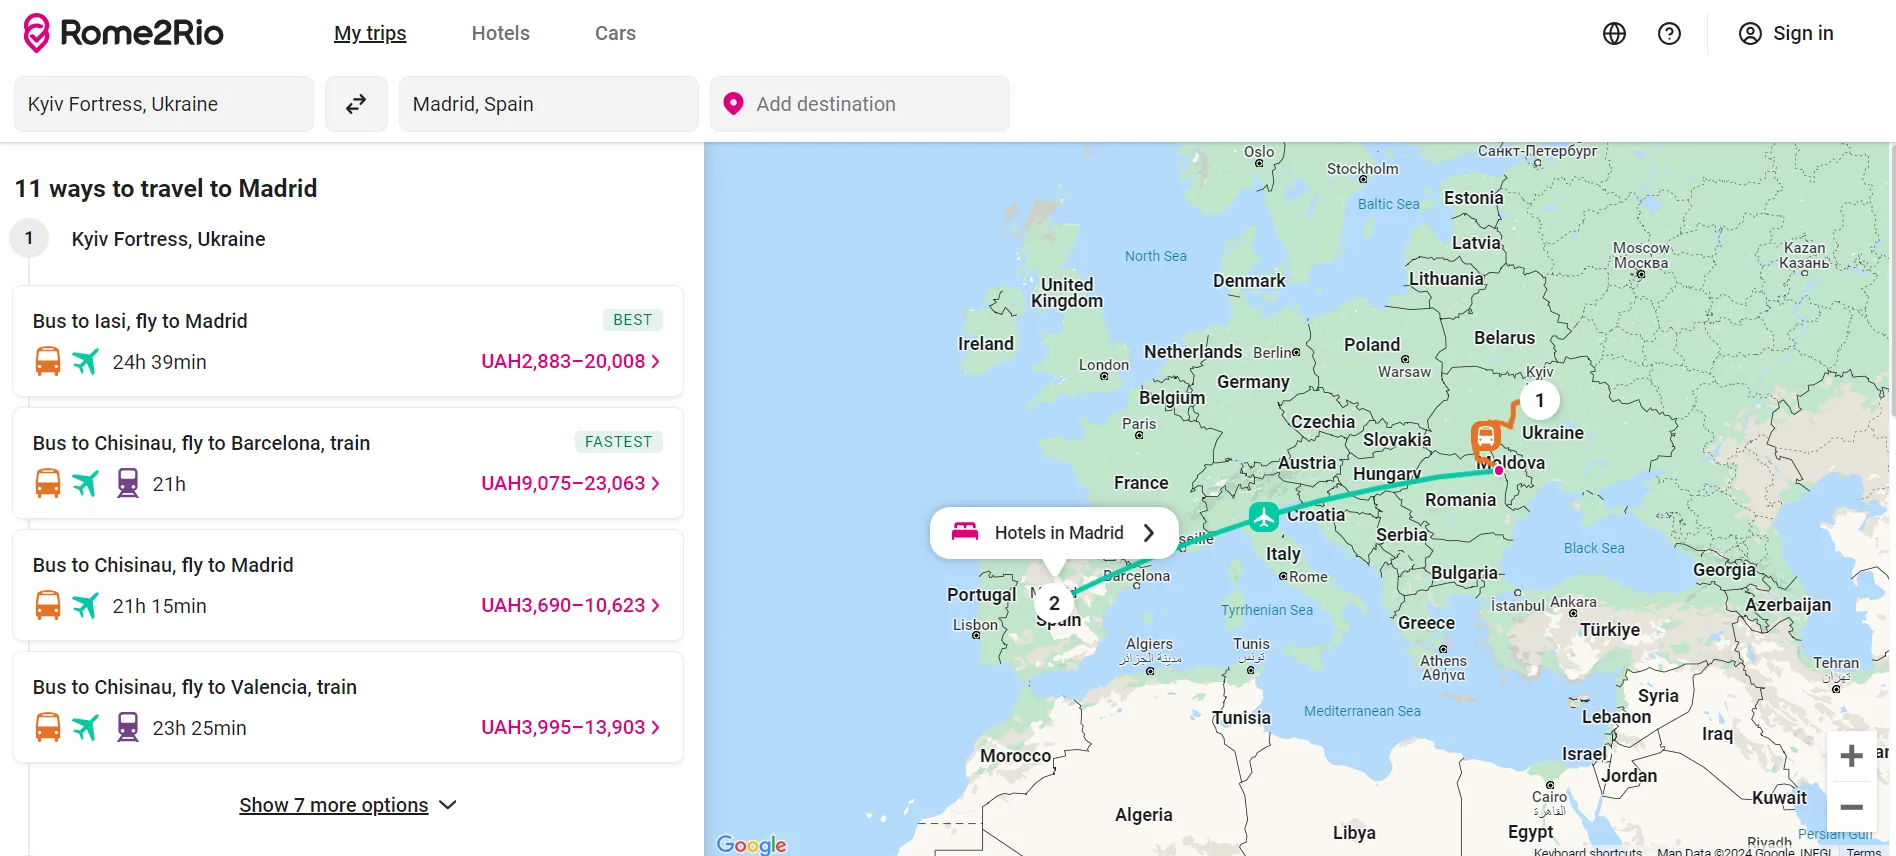Click chevron next to UAH9,075–23,063
Screen dimensions: 1896x856
point(656,483)
